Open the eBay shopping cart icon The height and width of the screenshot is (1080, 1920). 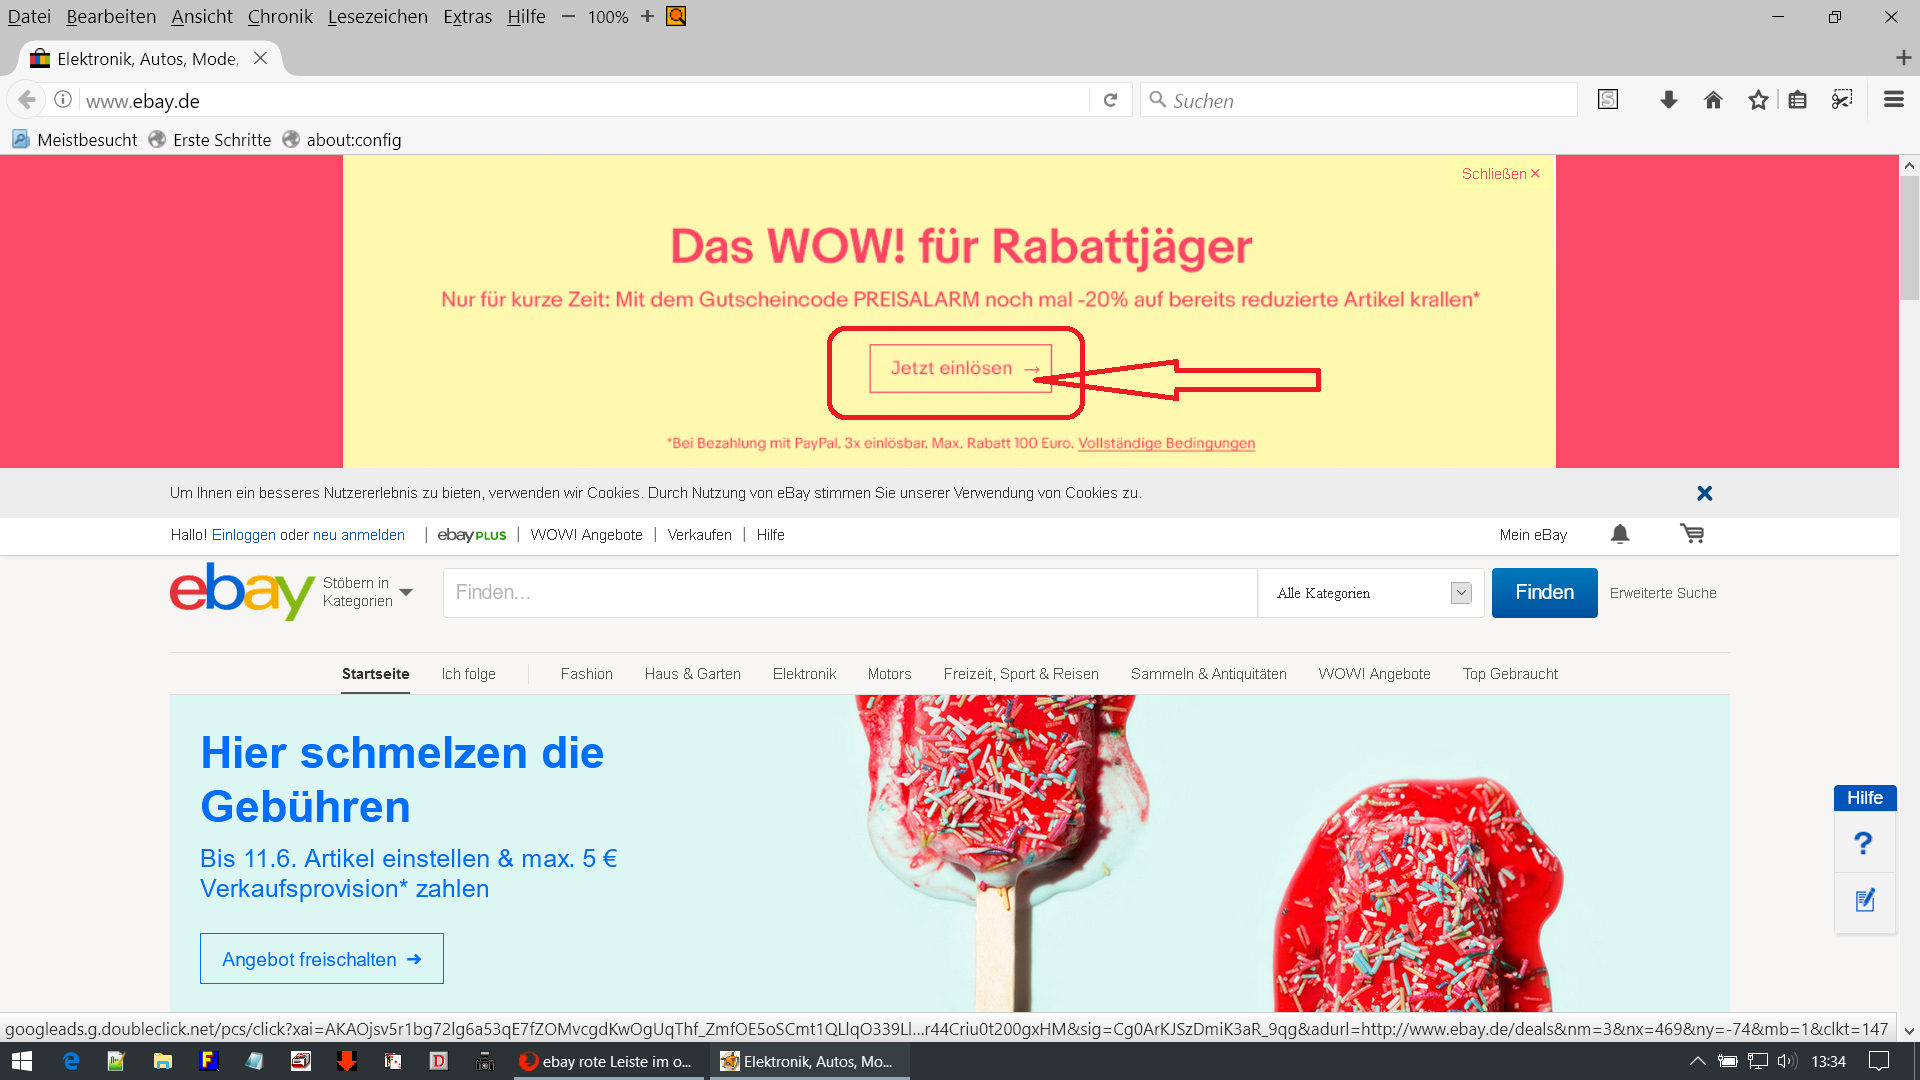[x=1692, y=534]
